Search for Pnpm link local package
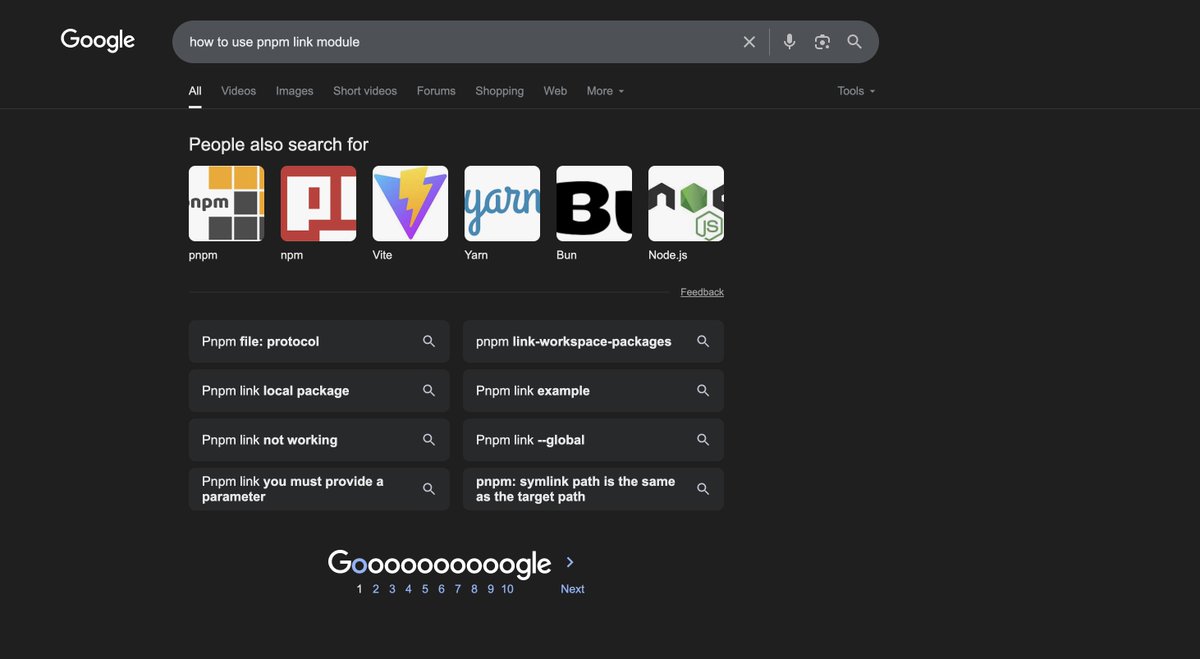Viewport: 1200px width, 659px height. (x=319, y=390)
